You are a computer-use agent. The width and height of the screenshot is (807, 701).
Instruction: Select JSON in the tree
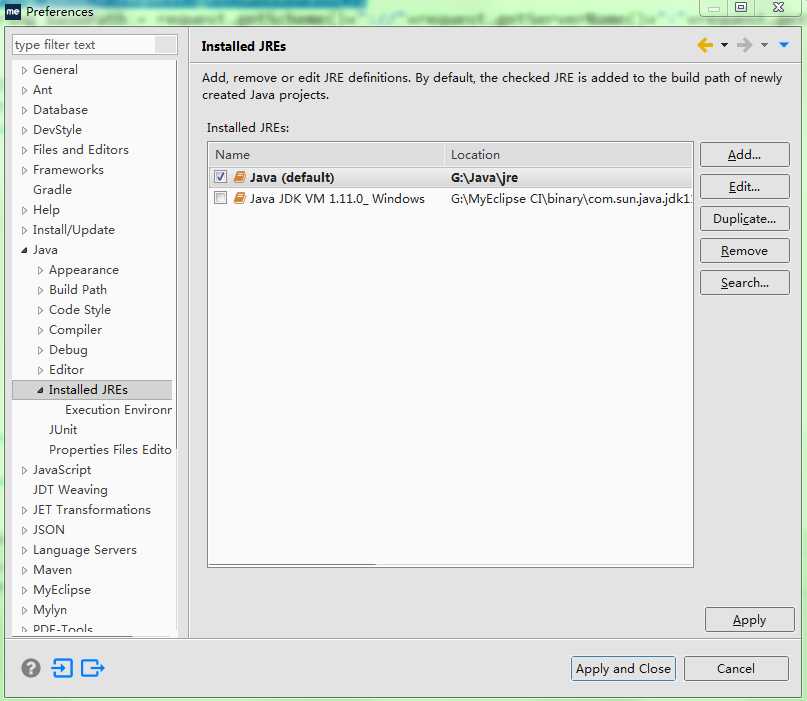[x=49, y=530]
